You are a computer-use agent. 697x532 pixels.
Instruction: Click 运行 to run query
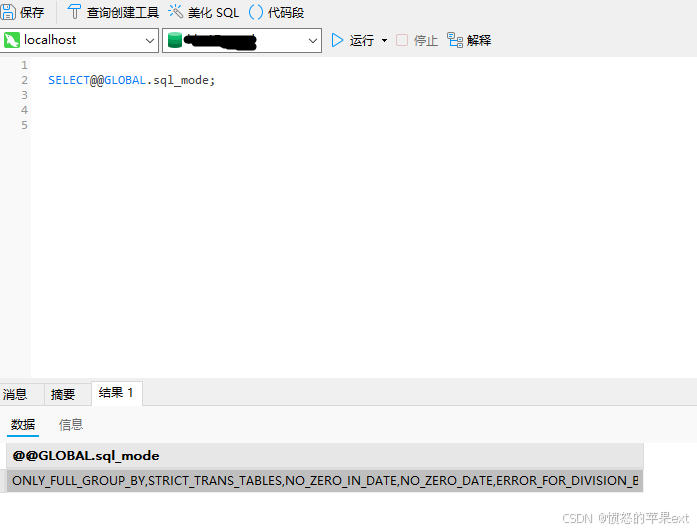pos(362,40)
